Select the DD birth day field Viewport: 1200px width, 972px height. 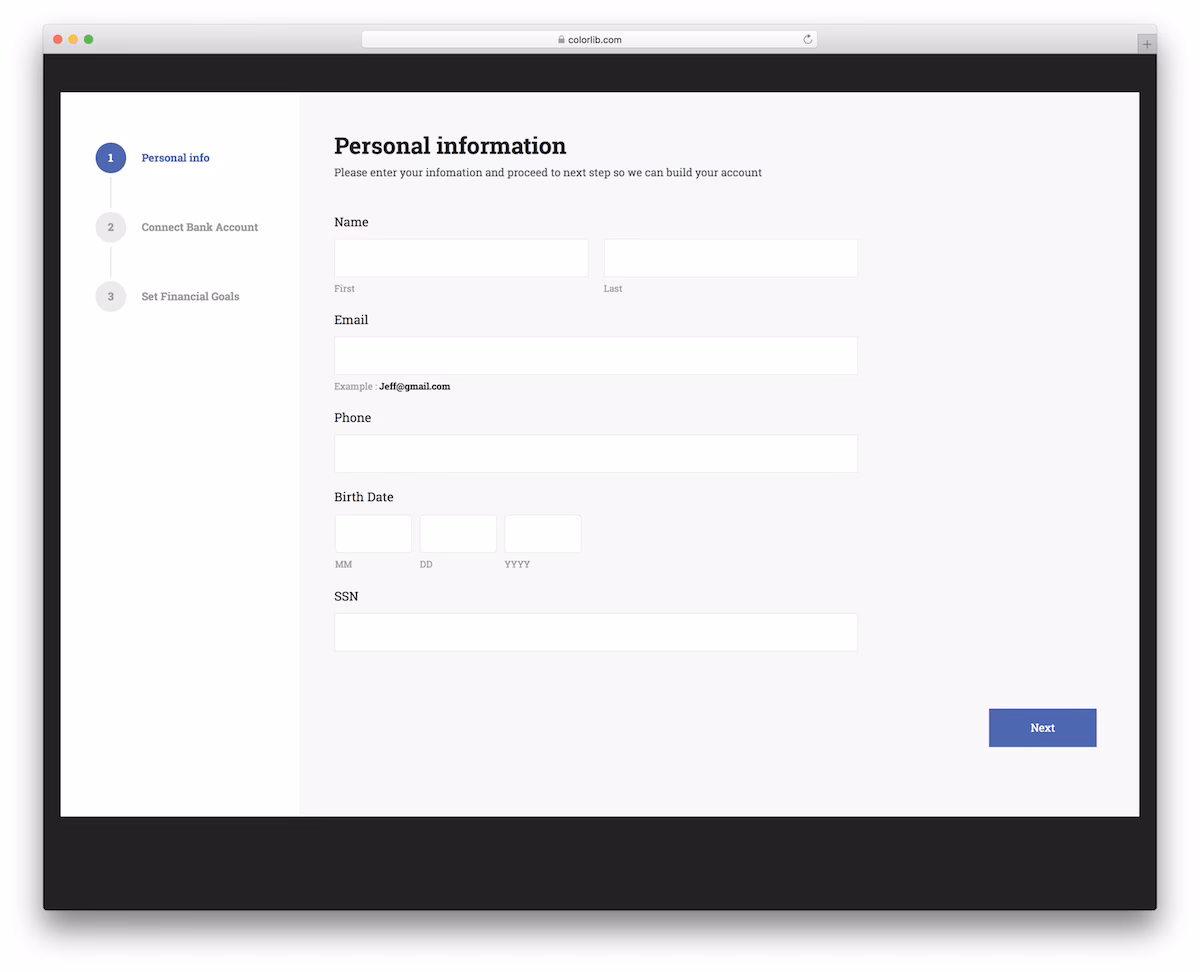click(x=458, y=534)
